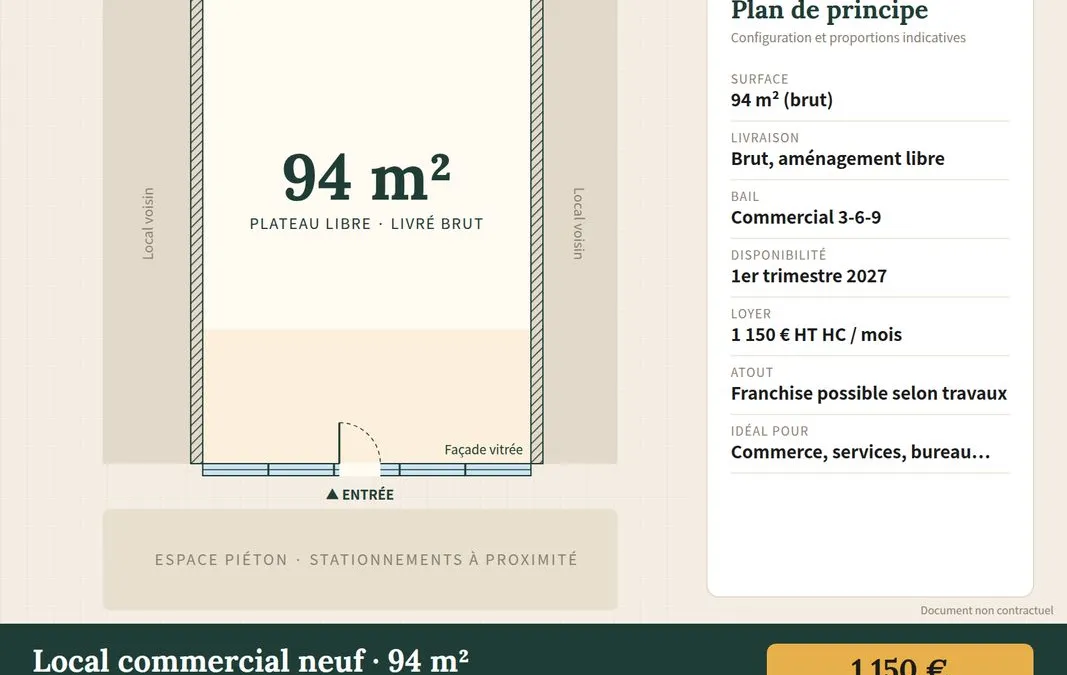This screenshot has height=675, width=1067.
Task: Select "Franchise possible selon travaux" value
Action: pos(869,393)
